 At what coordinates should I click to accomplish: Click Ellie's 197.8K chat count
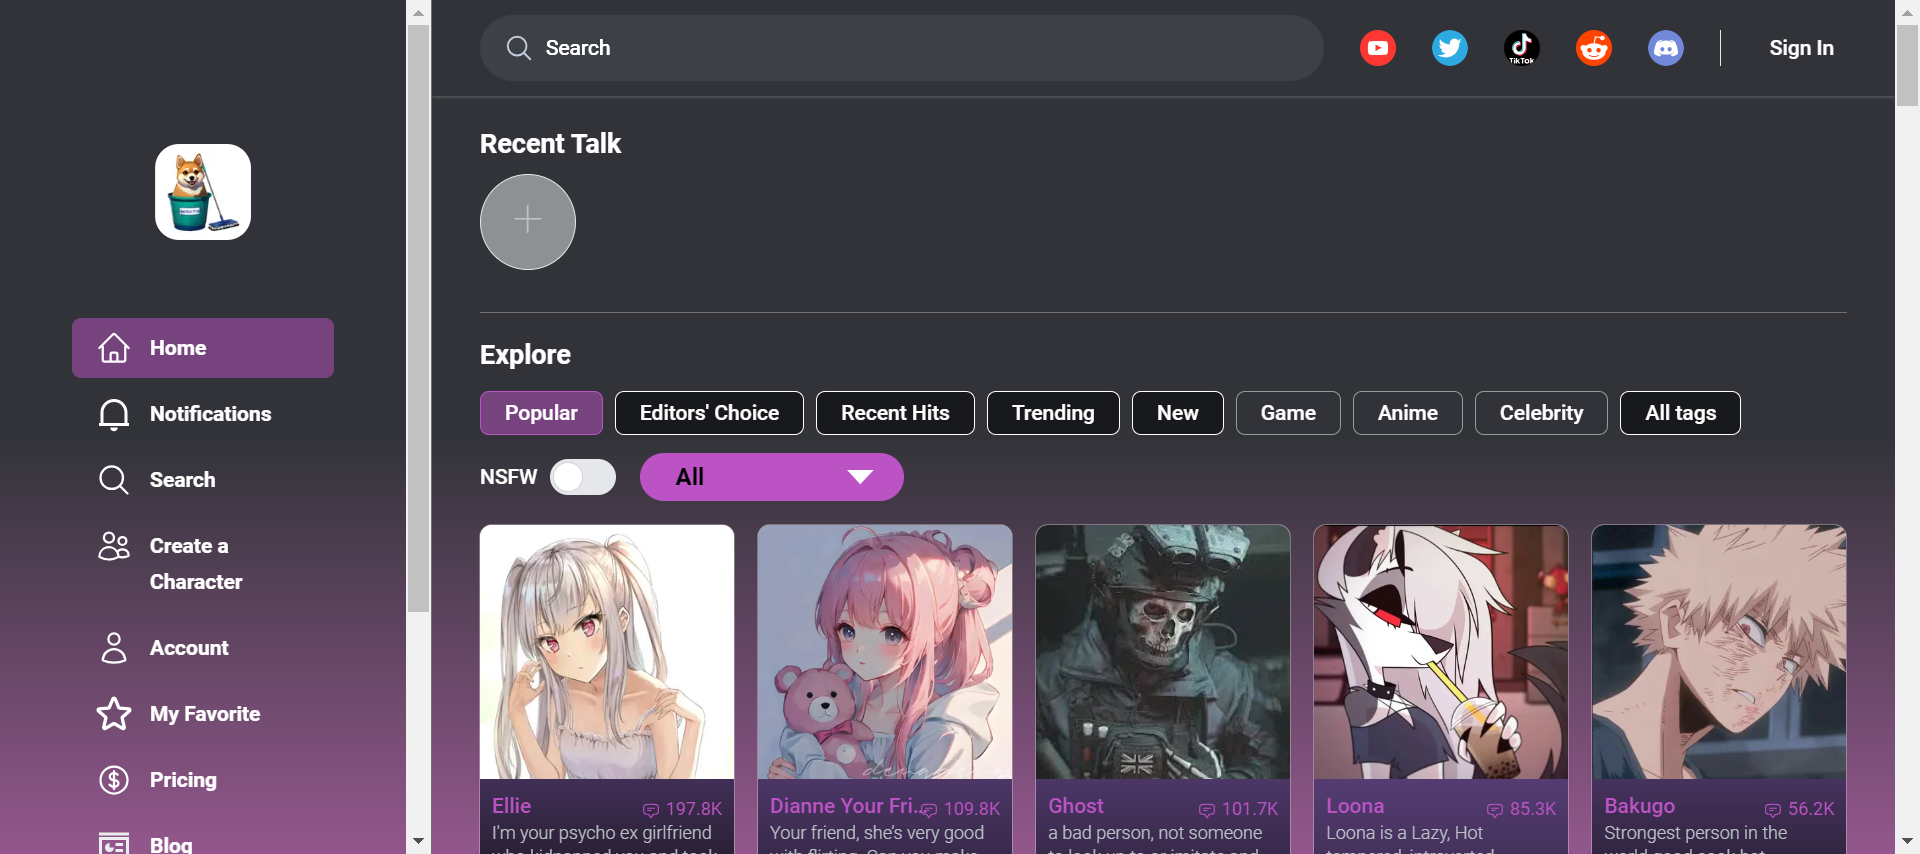(694, 809)
